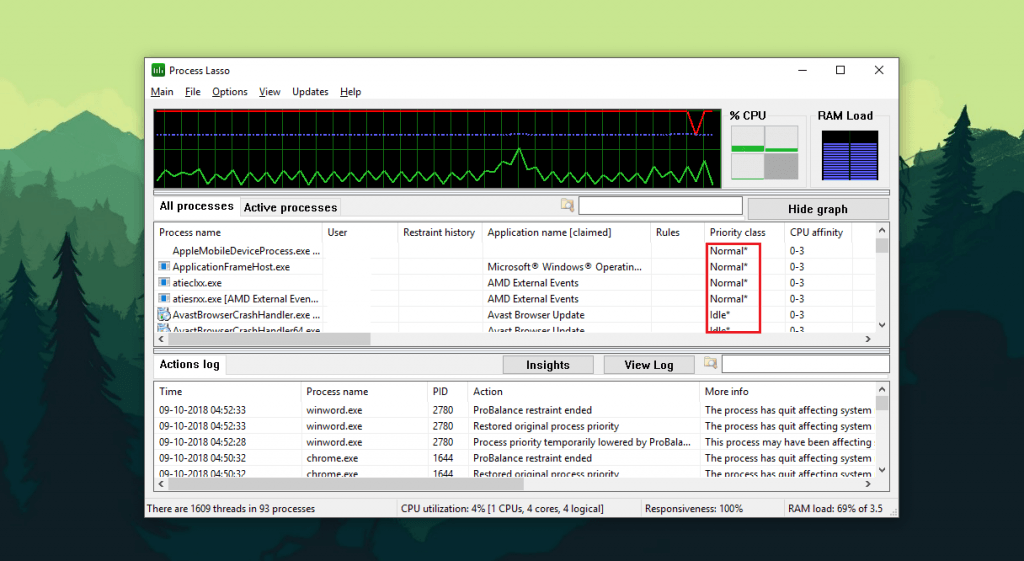Click the search icon beside the process filter box

(567, 205)
